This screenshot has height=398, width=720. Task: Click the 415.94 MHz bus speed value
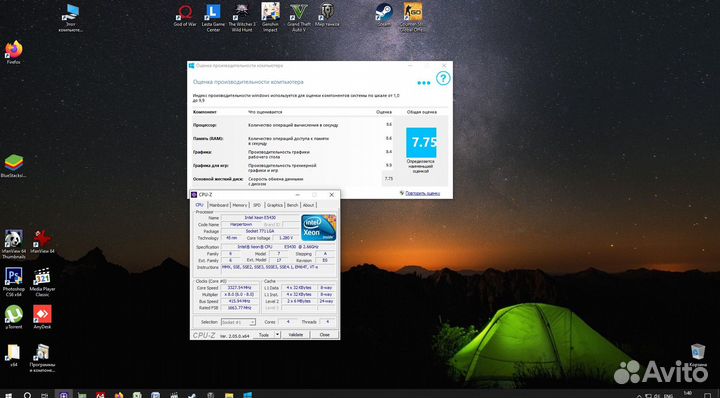[x=239, y=301]
